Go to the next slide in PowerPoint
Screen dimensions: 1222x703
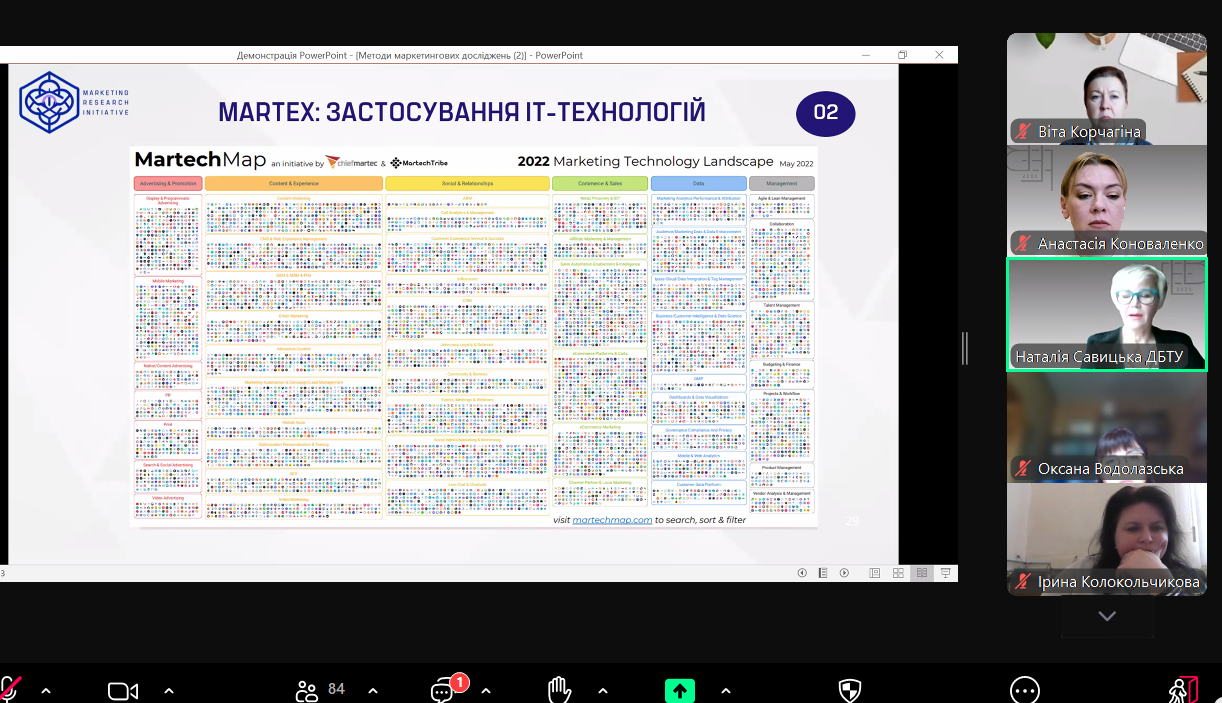pos(844,573)
